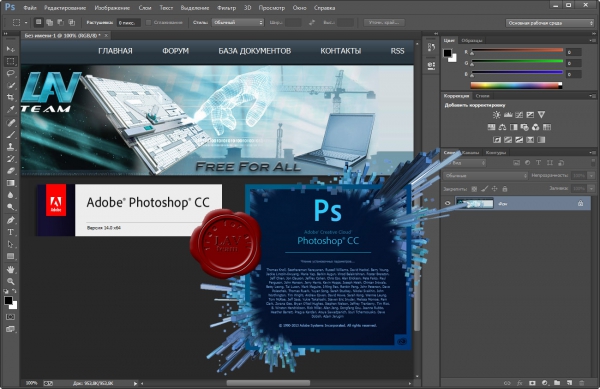Select the Move tool
The height and width of the screenshot is (389, 600).
click(x=10, y=49)
